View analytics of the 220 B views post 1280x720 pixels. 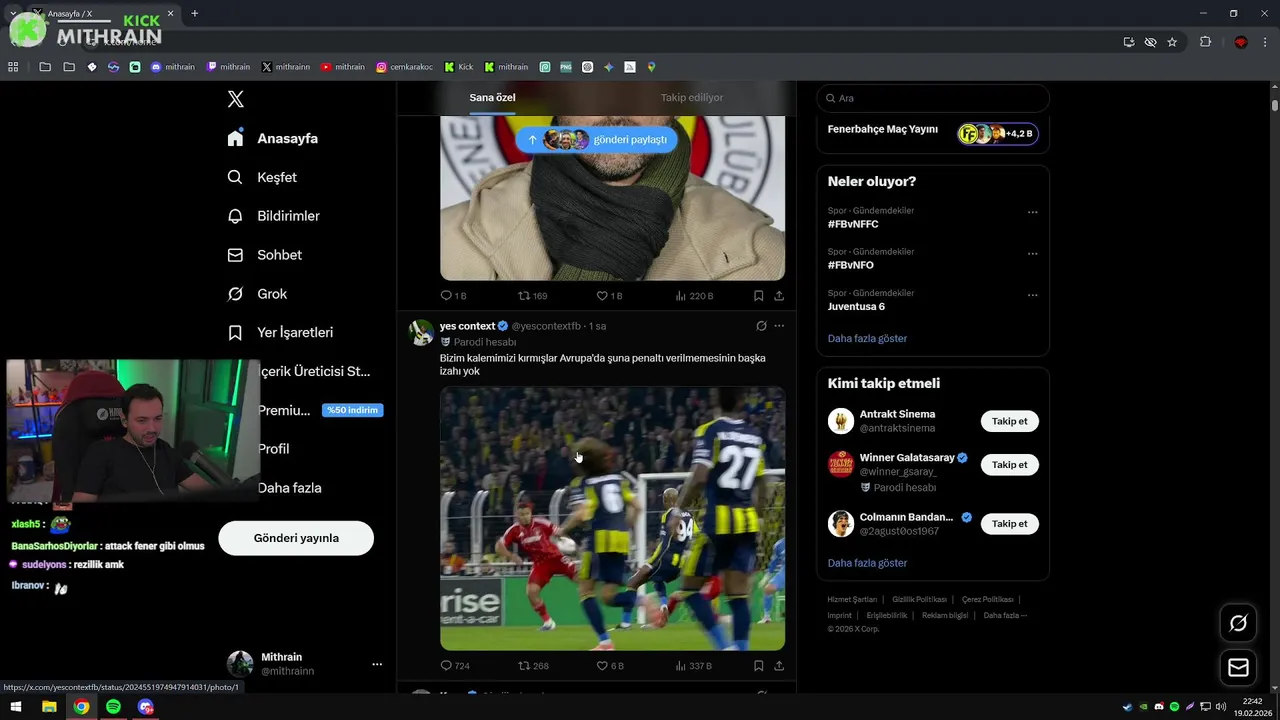(x=695, y=296)
